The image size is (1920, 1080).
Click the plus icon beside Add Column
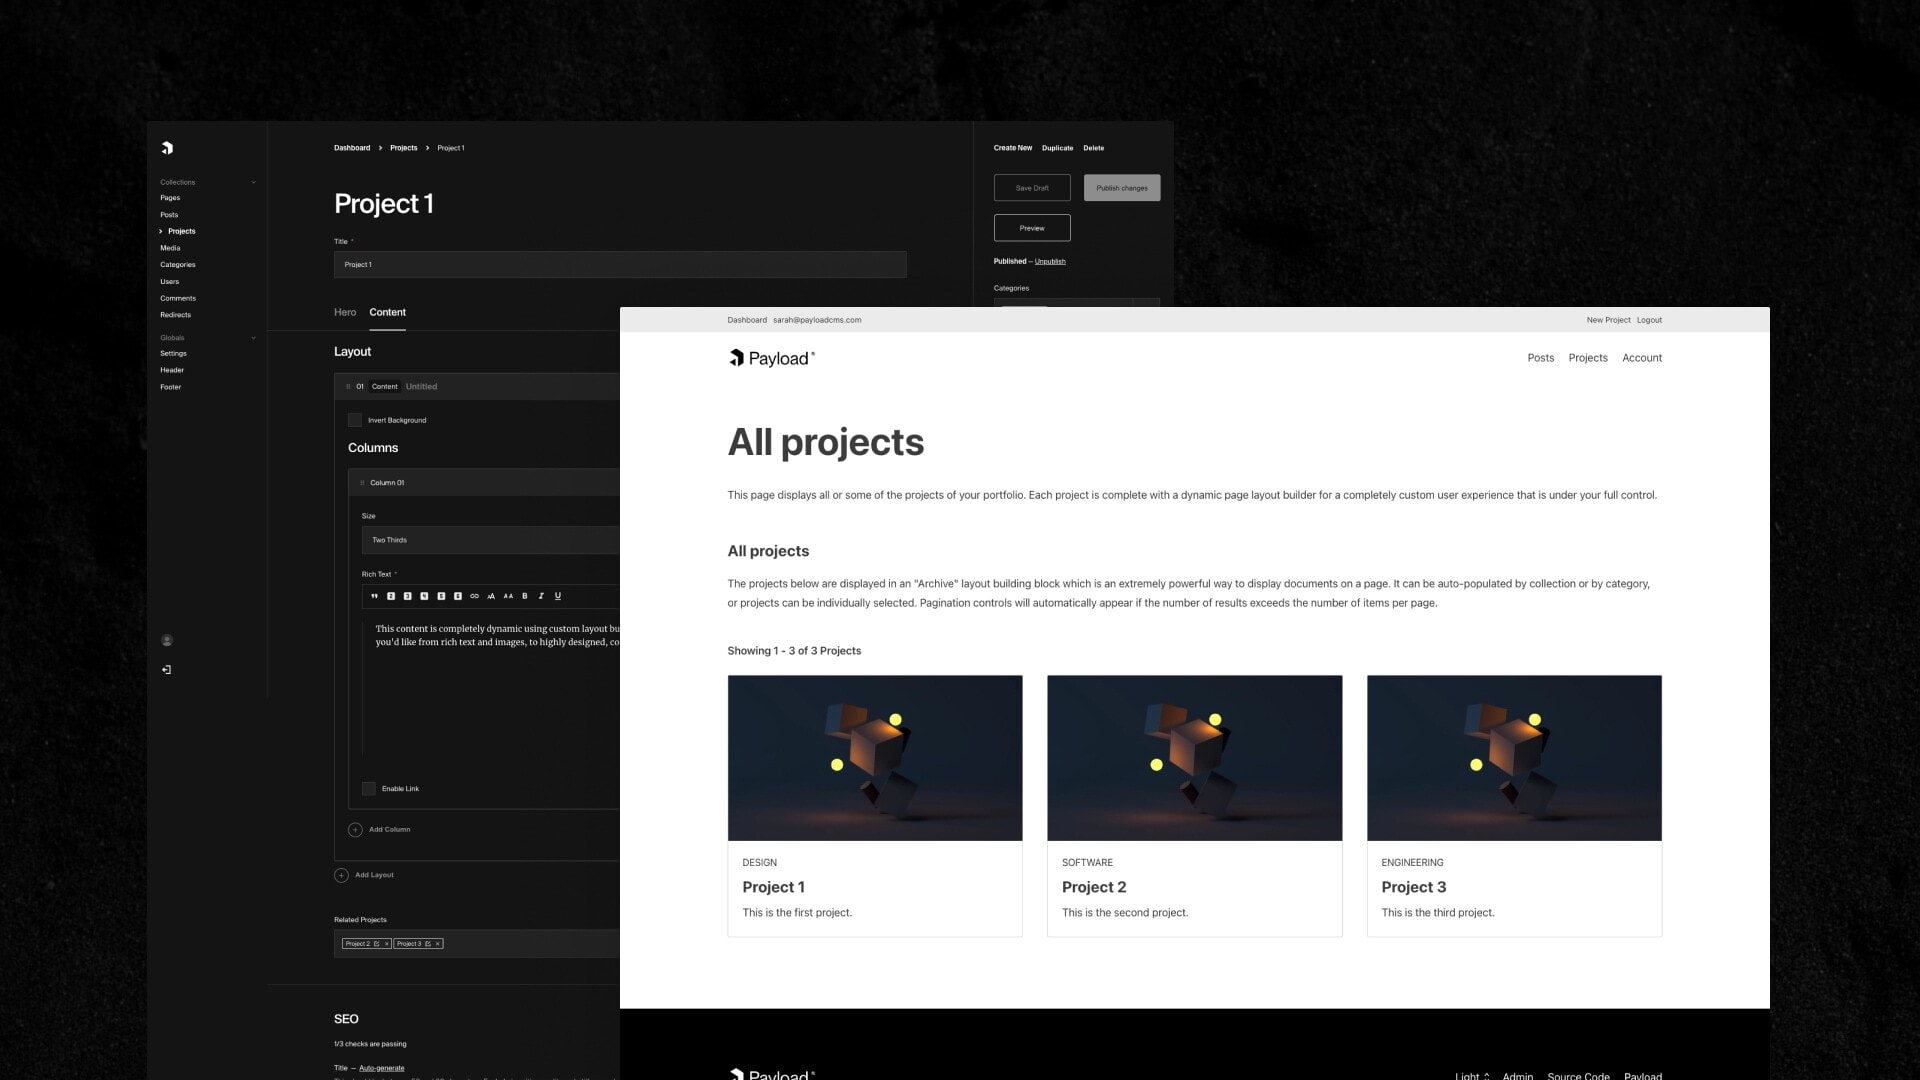click(x=355, y=830)
